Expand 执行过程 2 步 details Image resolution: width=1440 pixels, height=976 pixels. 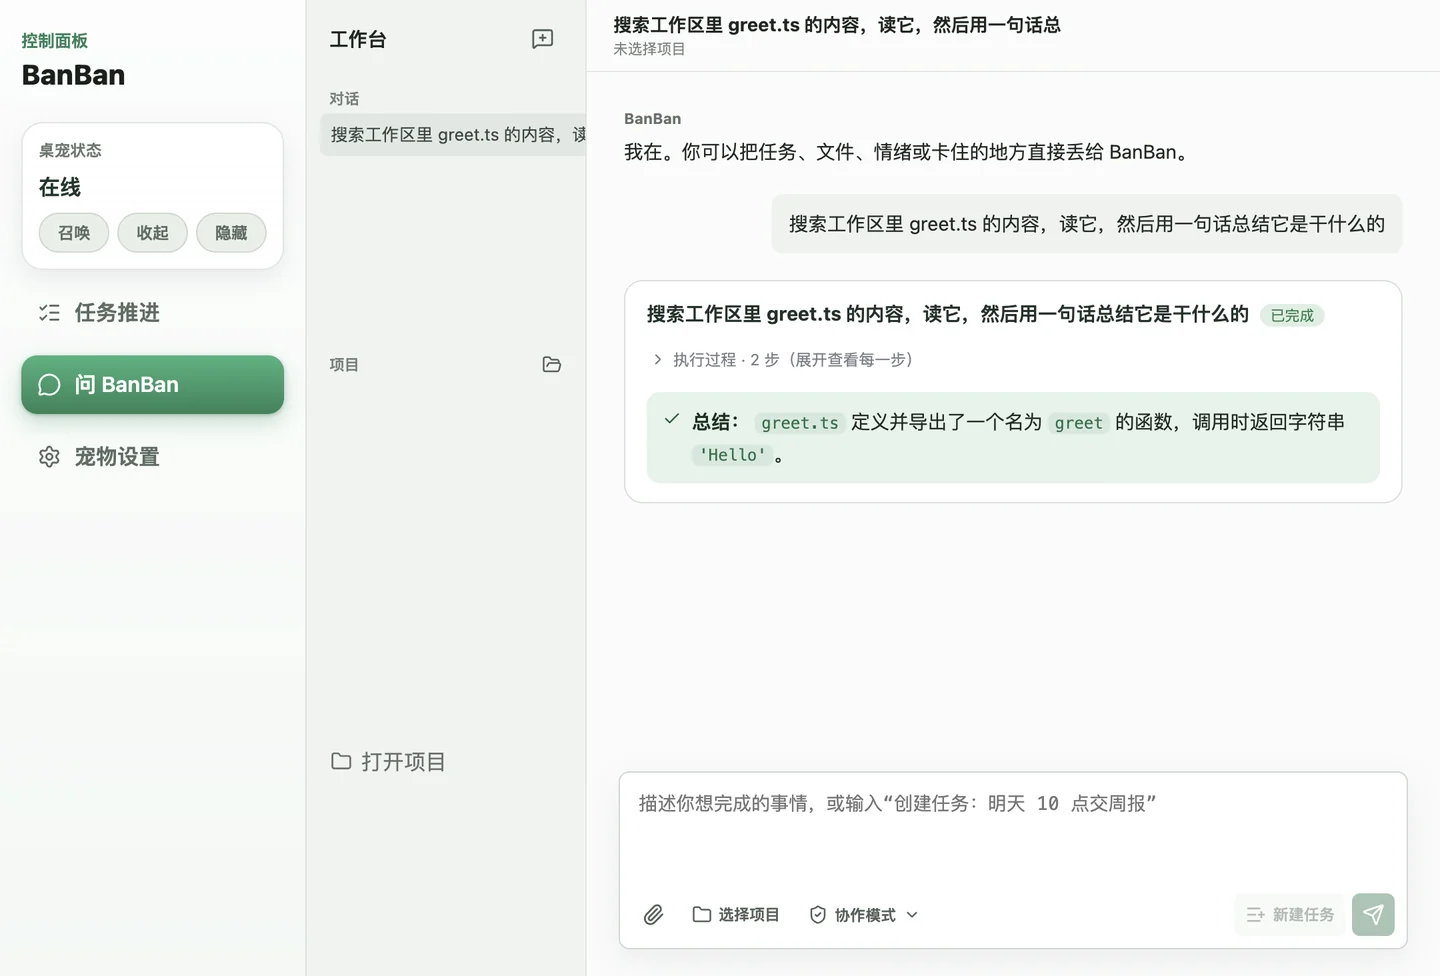pyautogui.click(x=783, y=359)
